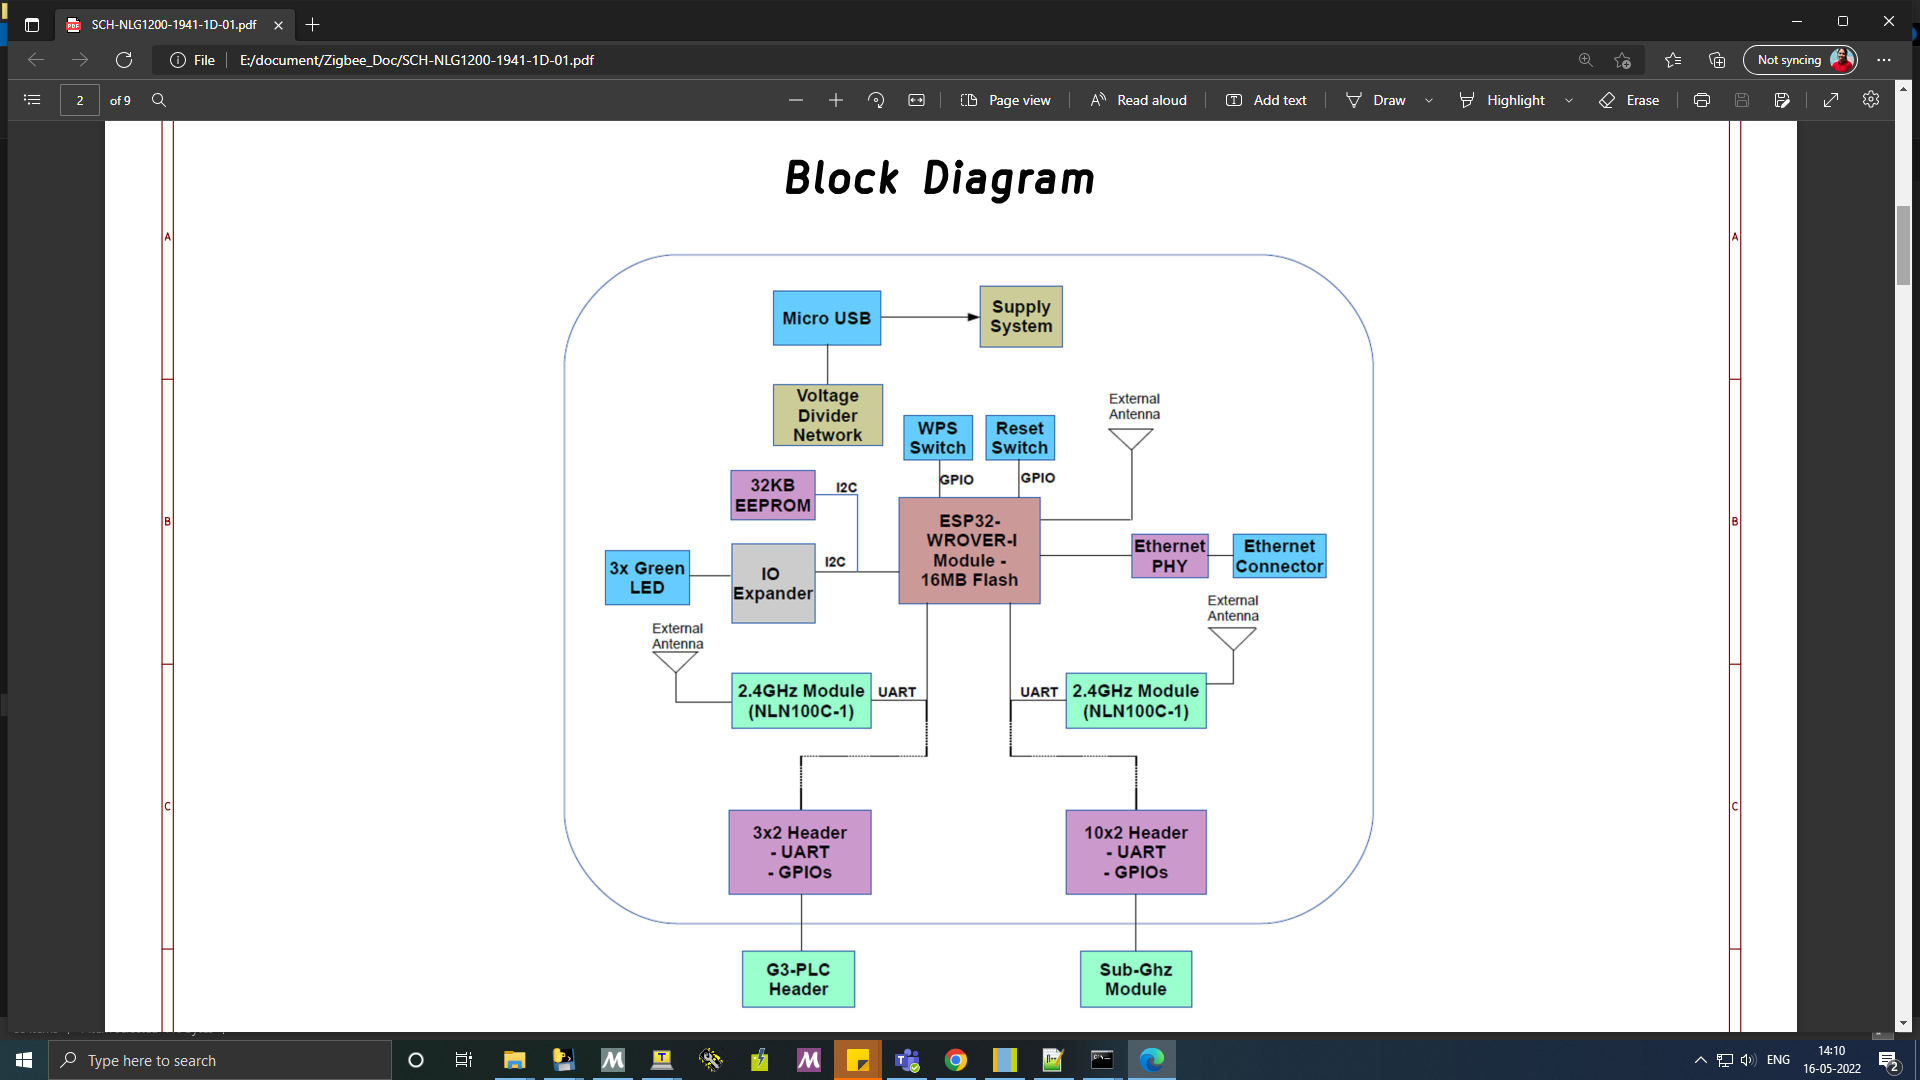
Task: Open the notification center
Action: [x=1889, y=1060]
